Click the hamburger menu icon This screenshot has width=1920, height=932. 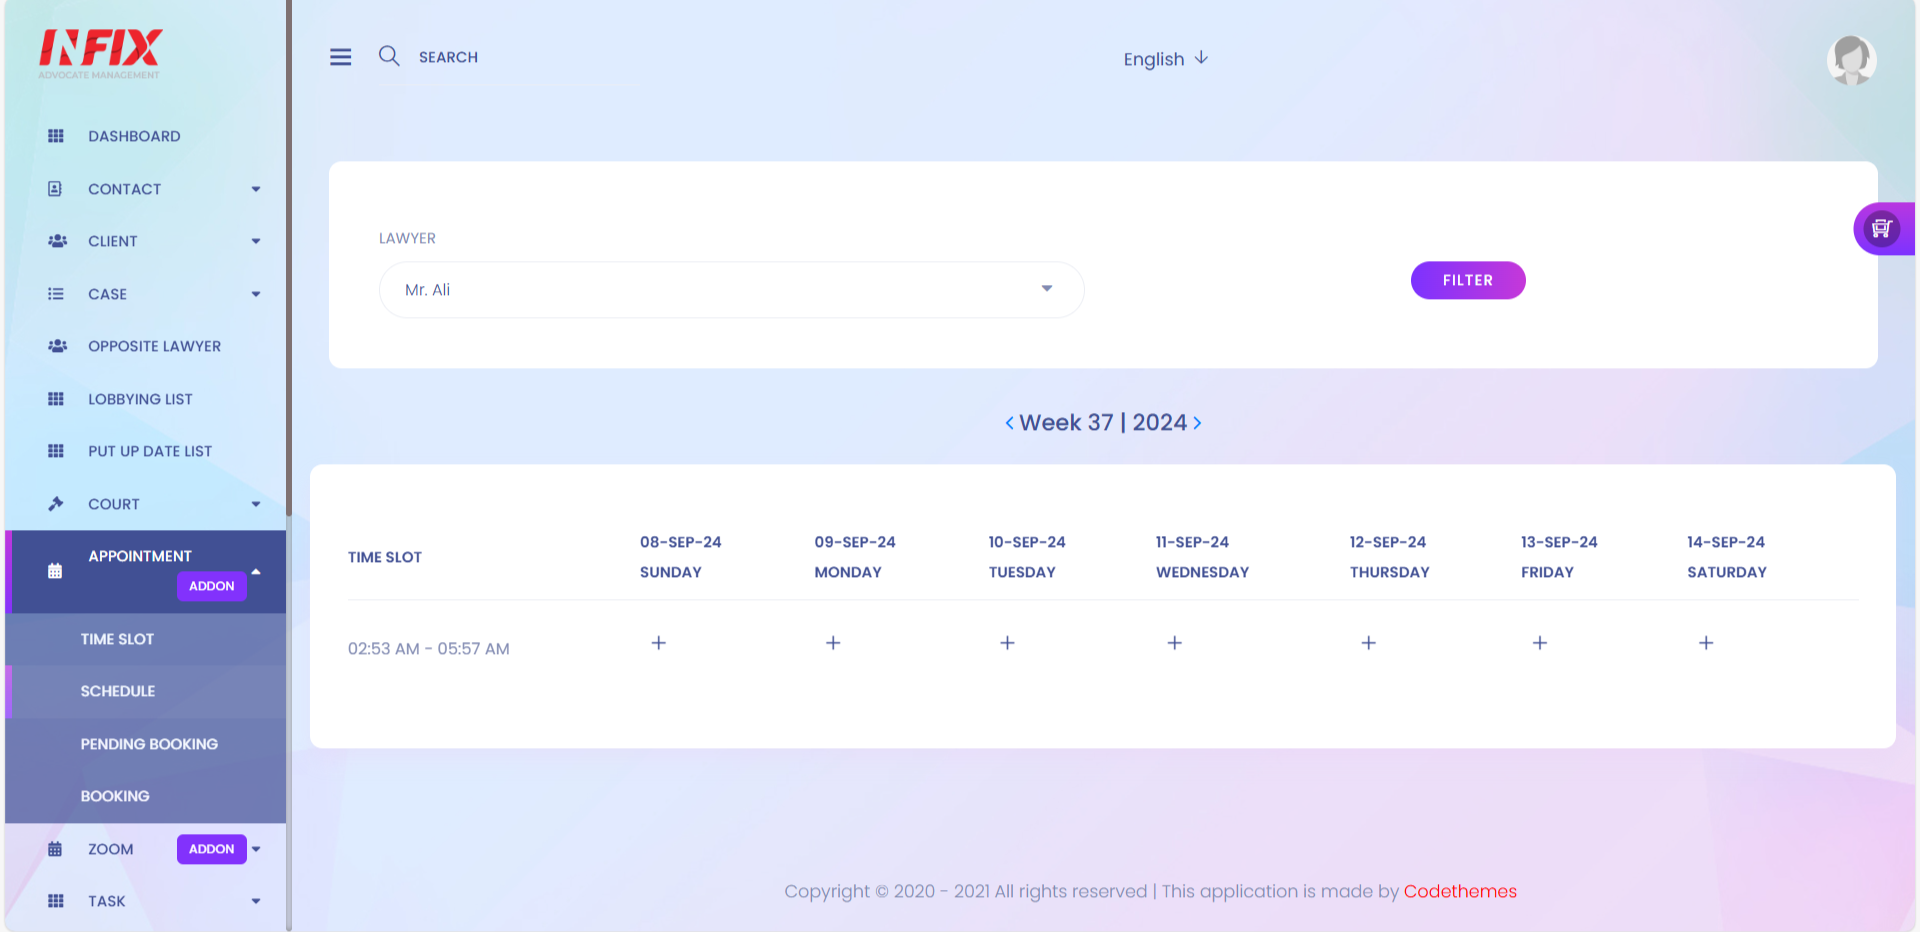pyautogui.click(x=340, y=57)
